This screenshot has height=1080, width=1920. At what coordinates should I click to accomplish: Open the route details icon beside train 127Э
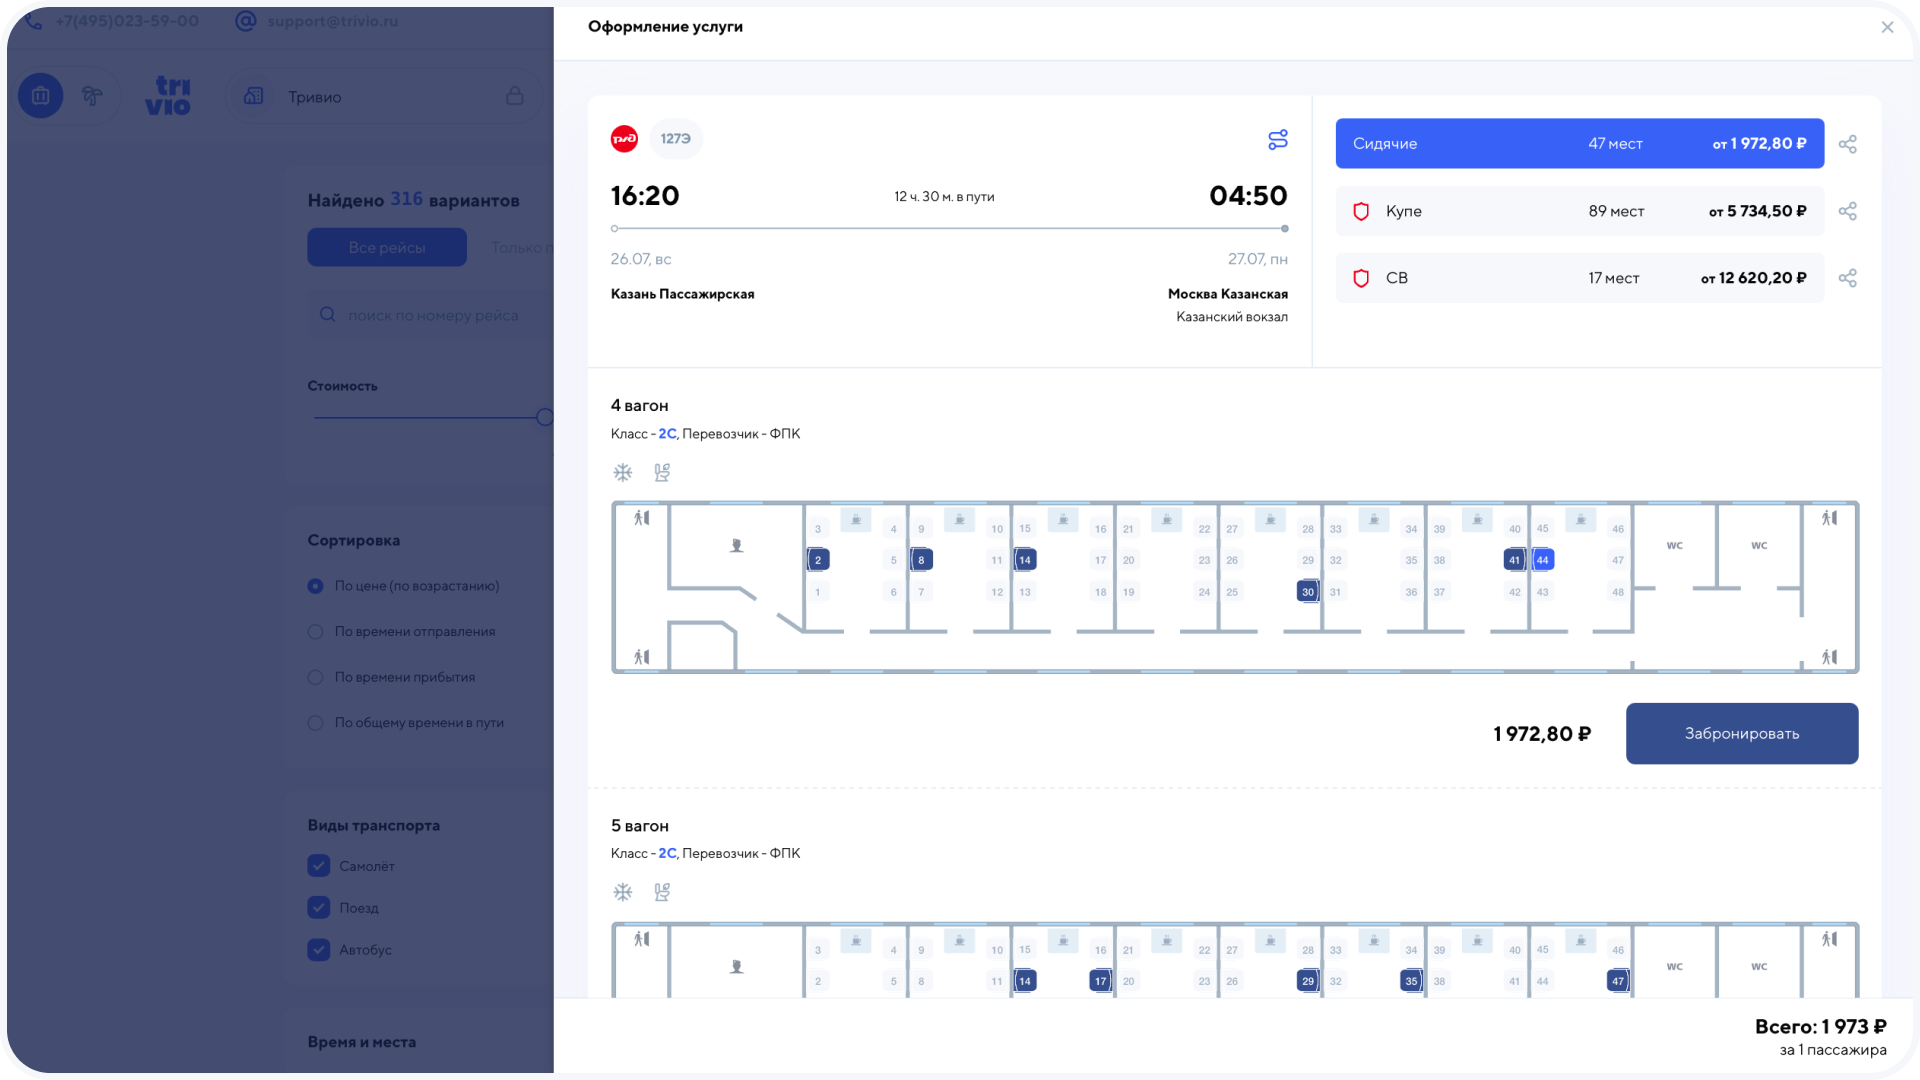(x=1277, y=140)
